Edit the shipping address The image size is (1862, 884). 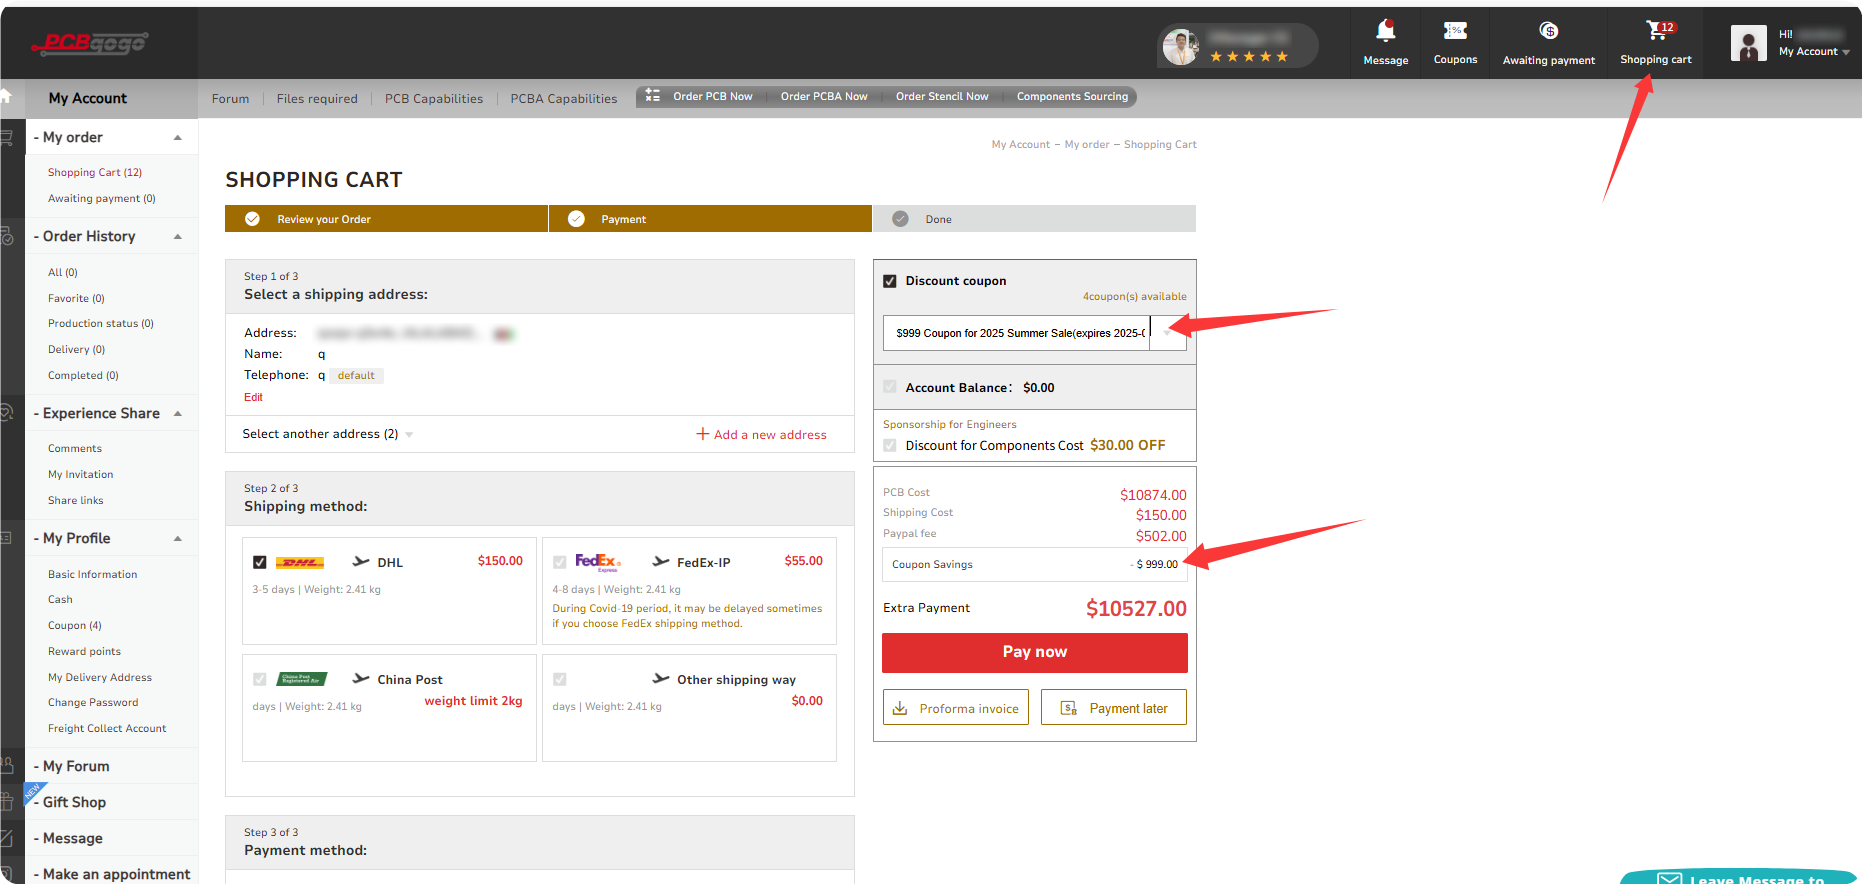point(253,397)
